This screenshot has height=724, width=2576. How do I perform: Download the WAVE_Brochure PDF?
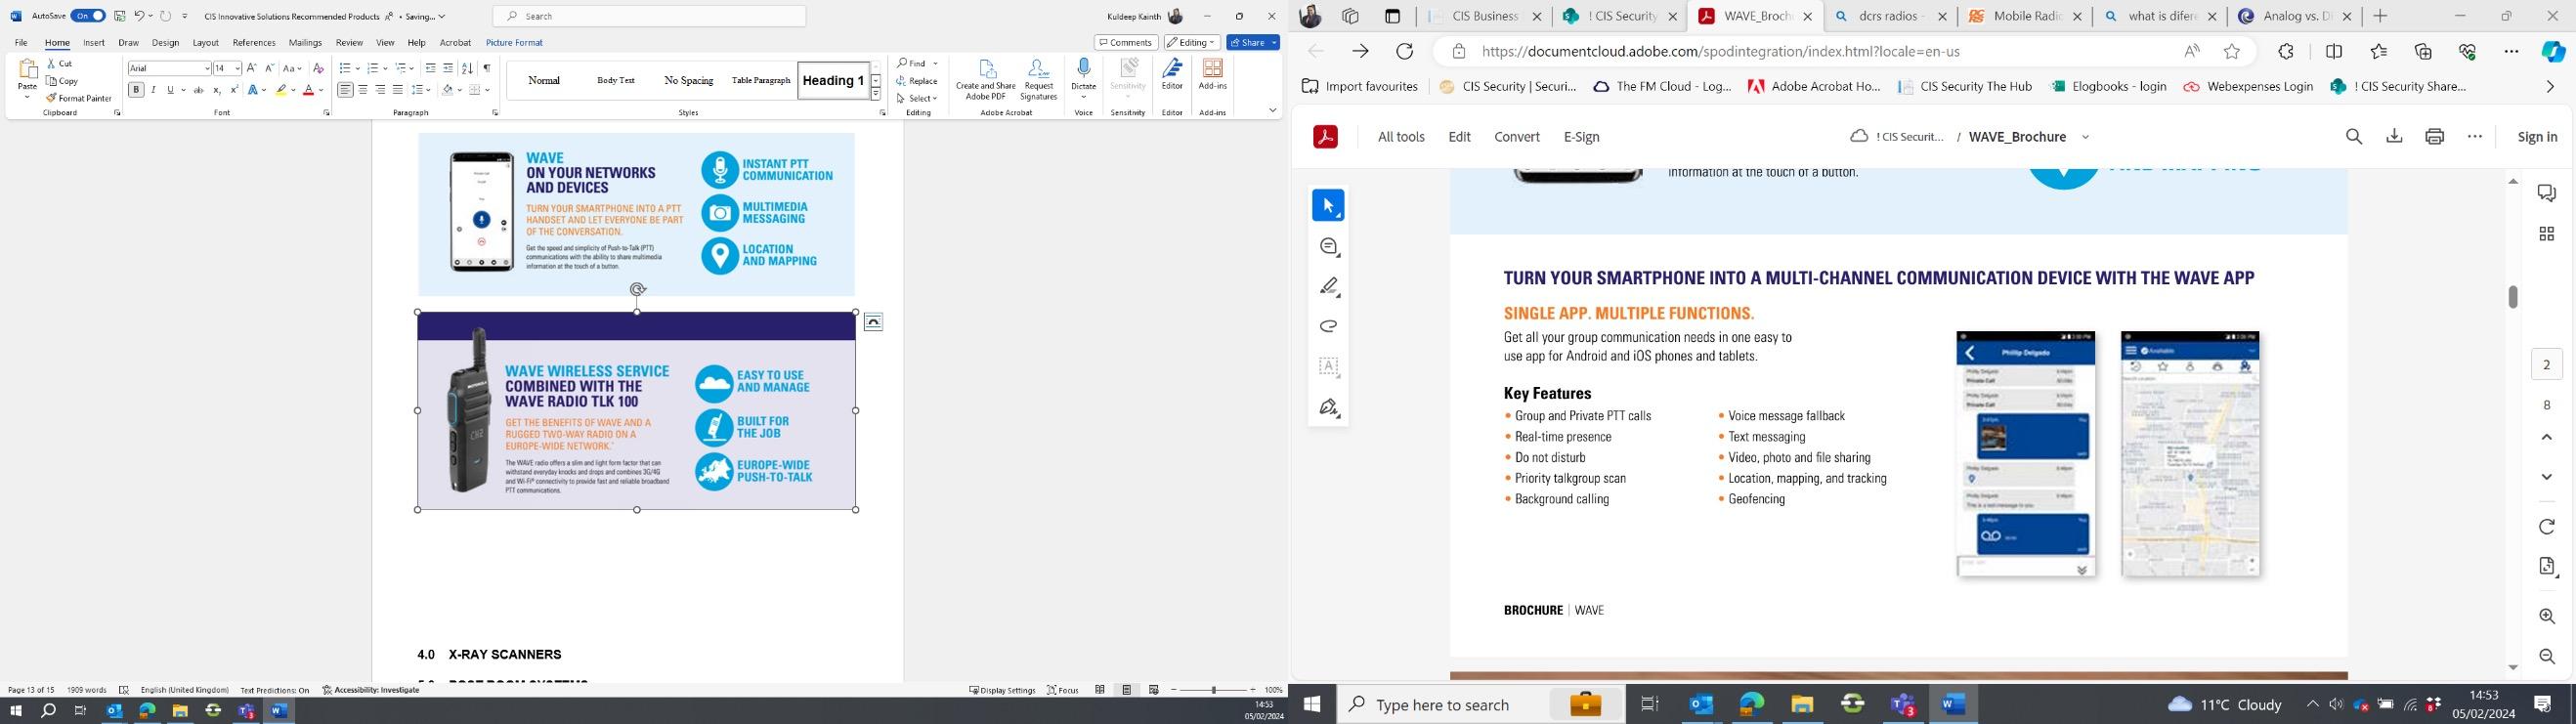pos(2394,137)
